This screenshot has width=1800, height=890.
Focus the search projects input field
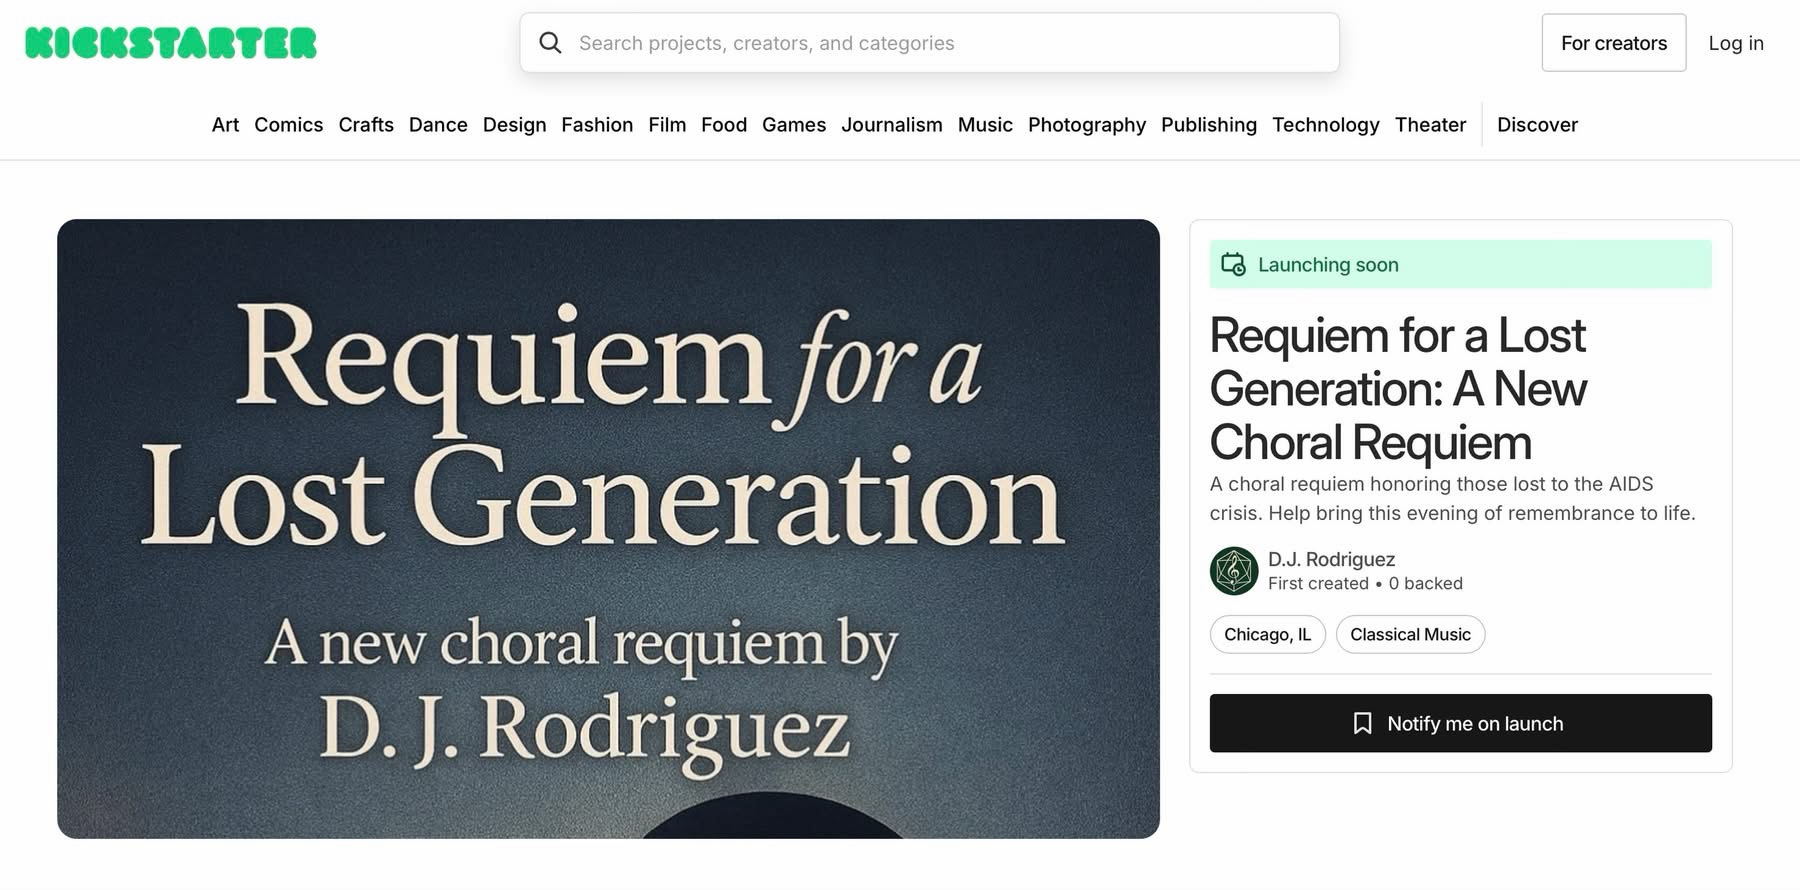[x=940, y=43]
